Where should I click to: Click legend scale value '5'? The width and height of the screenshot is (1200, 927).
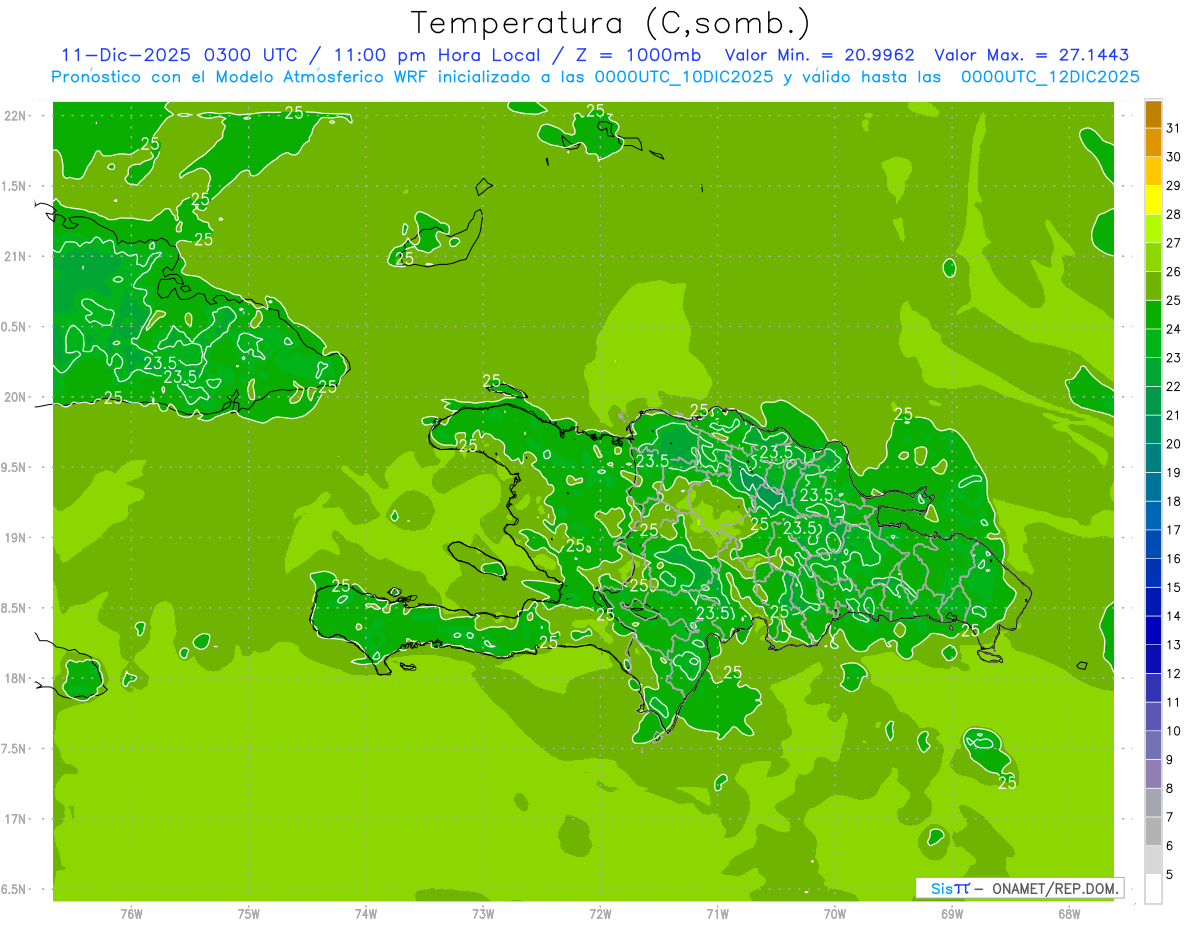pos(1170,875)
